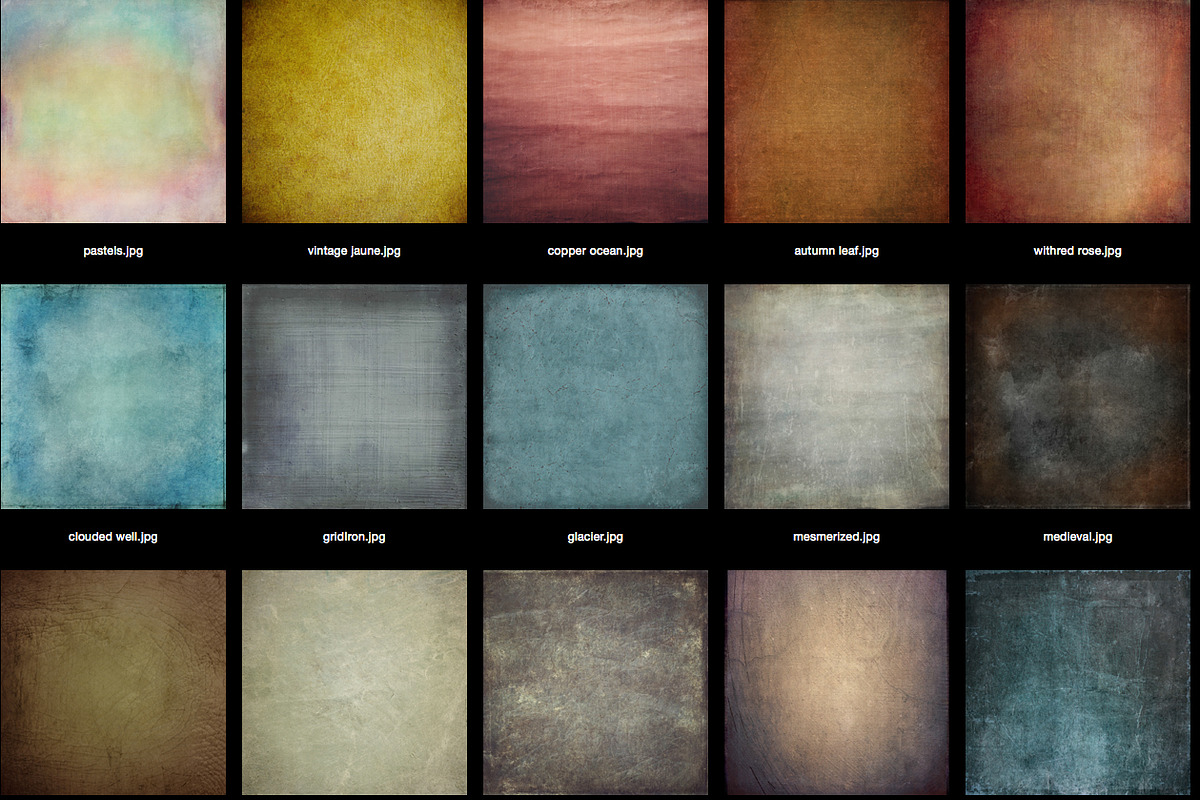
Task: Select the withred rose.jpg name label
Action: [1077, 251]
